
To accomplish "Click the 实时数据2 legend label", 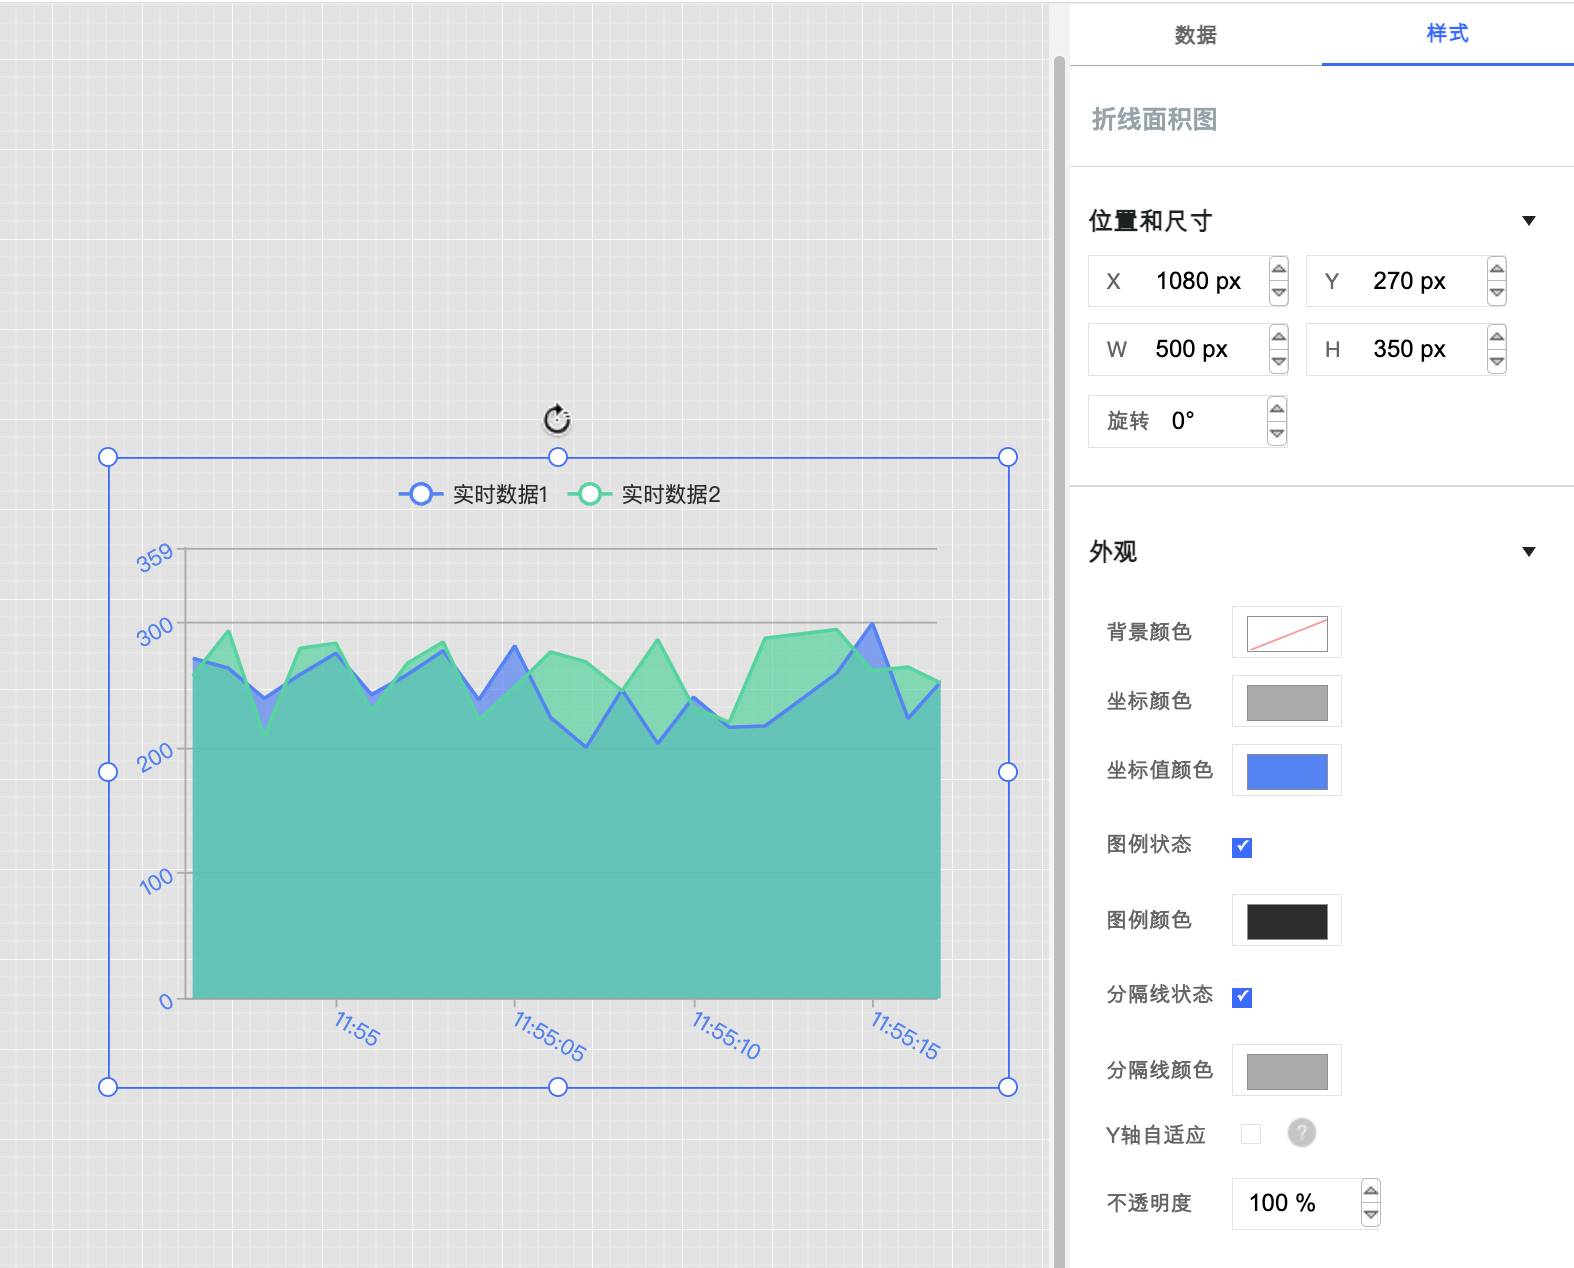I will click(x=671, y=494).
